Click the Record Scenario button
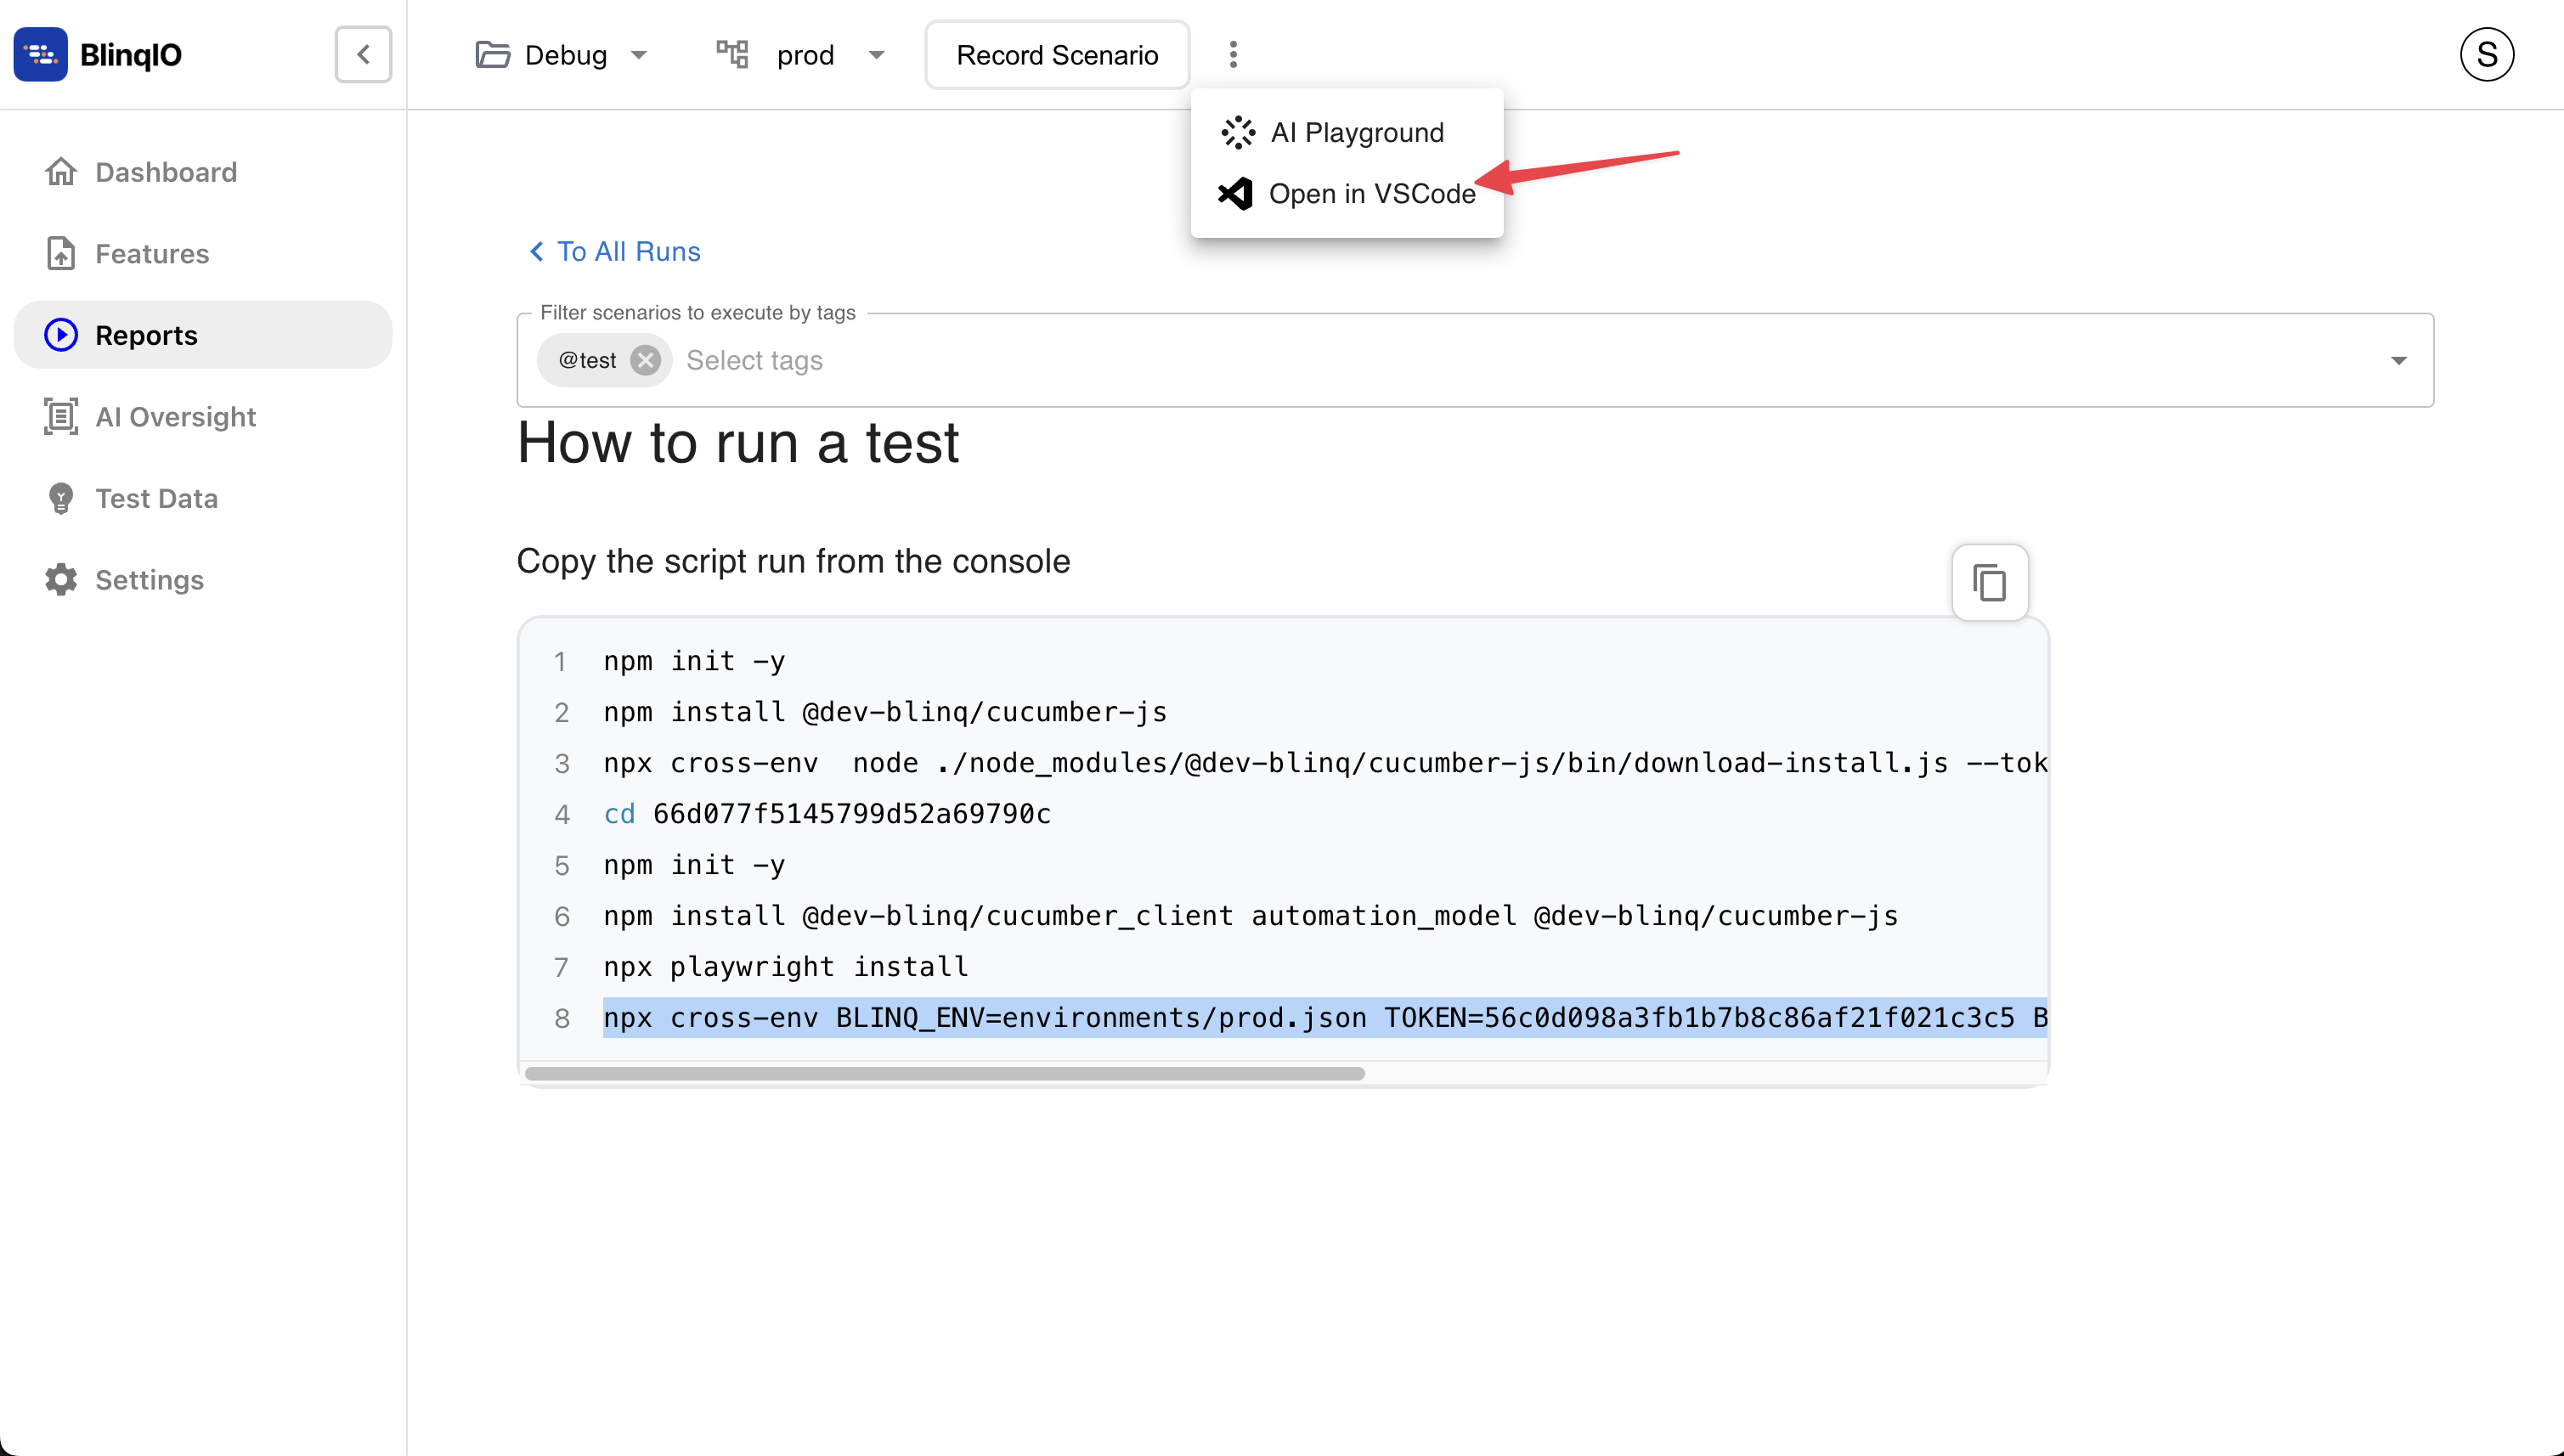This screenshot has height=1456, width=2564. point(1057,55)
